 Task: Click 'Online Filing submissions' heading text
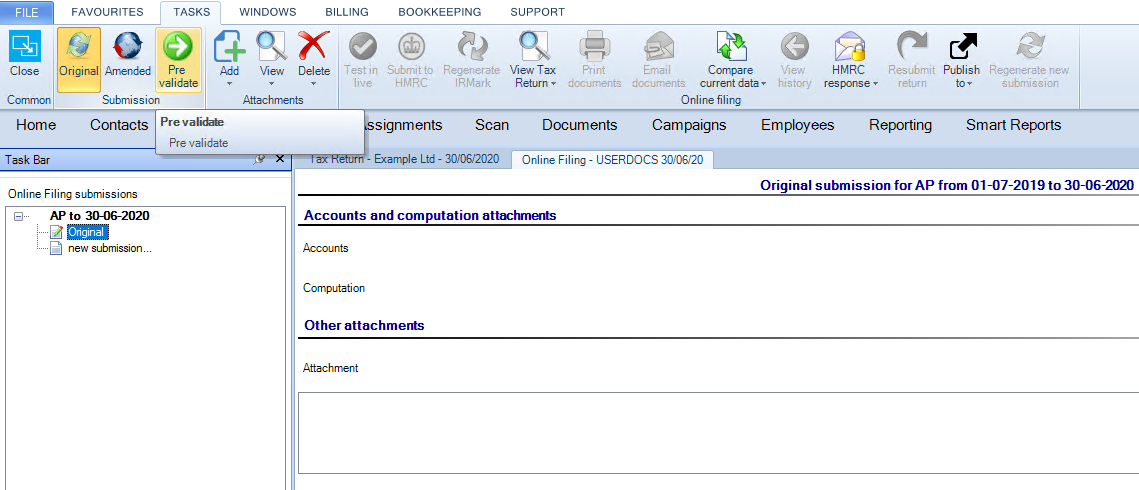tap(73, 194)
